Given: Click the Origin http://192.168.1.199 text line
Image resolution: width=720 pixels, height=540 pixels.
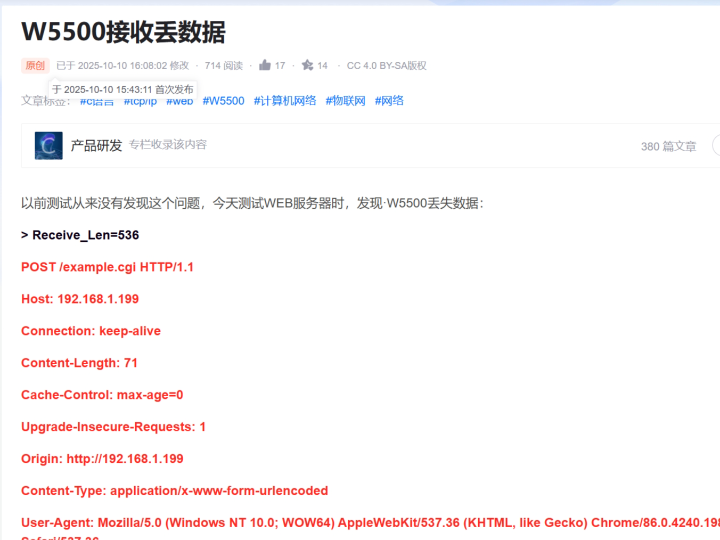Looking at the screenshot, I should coord(102,459).
